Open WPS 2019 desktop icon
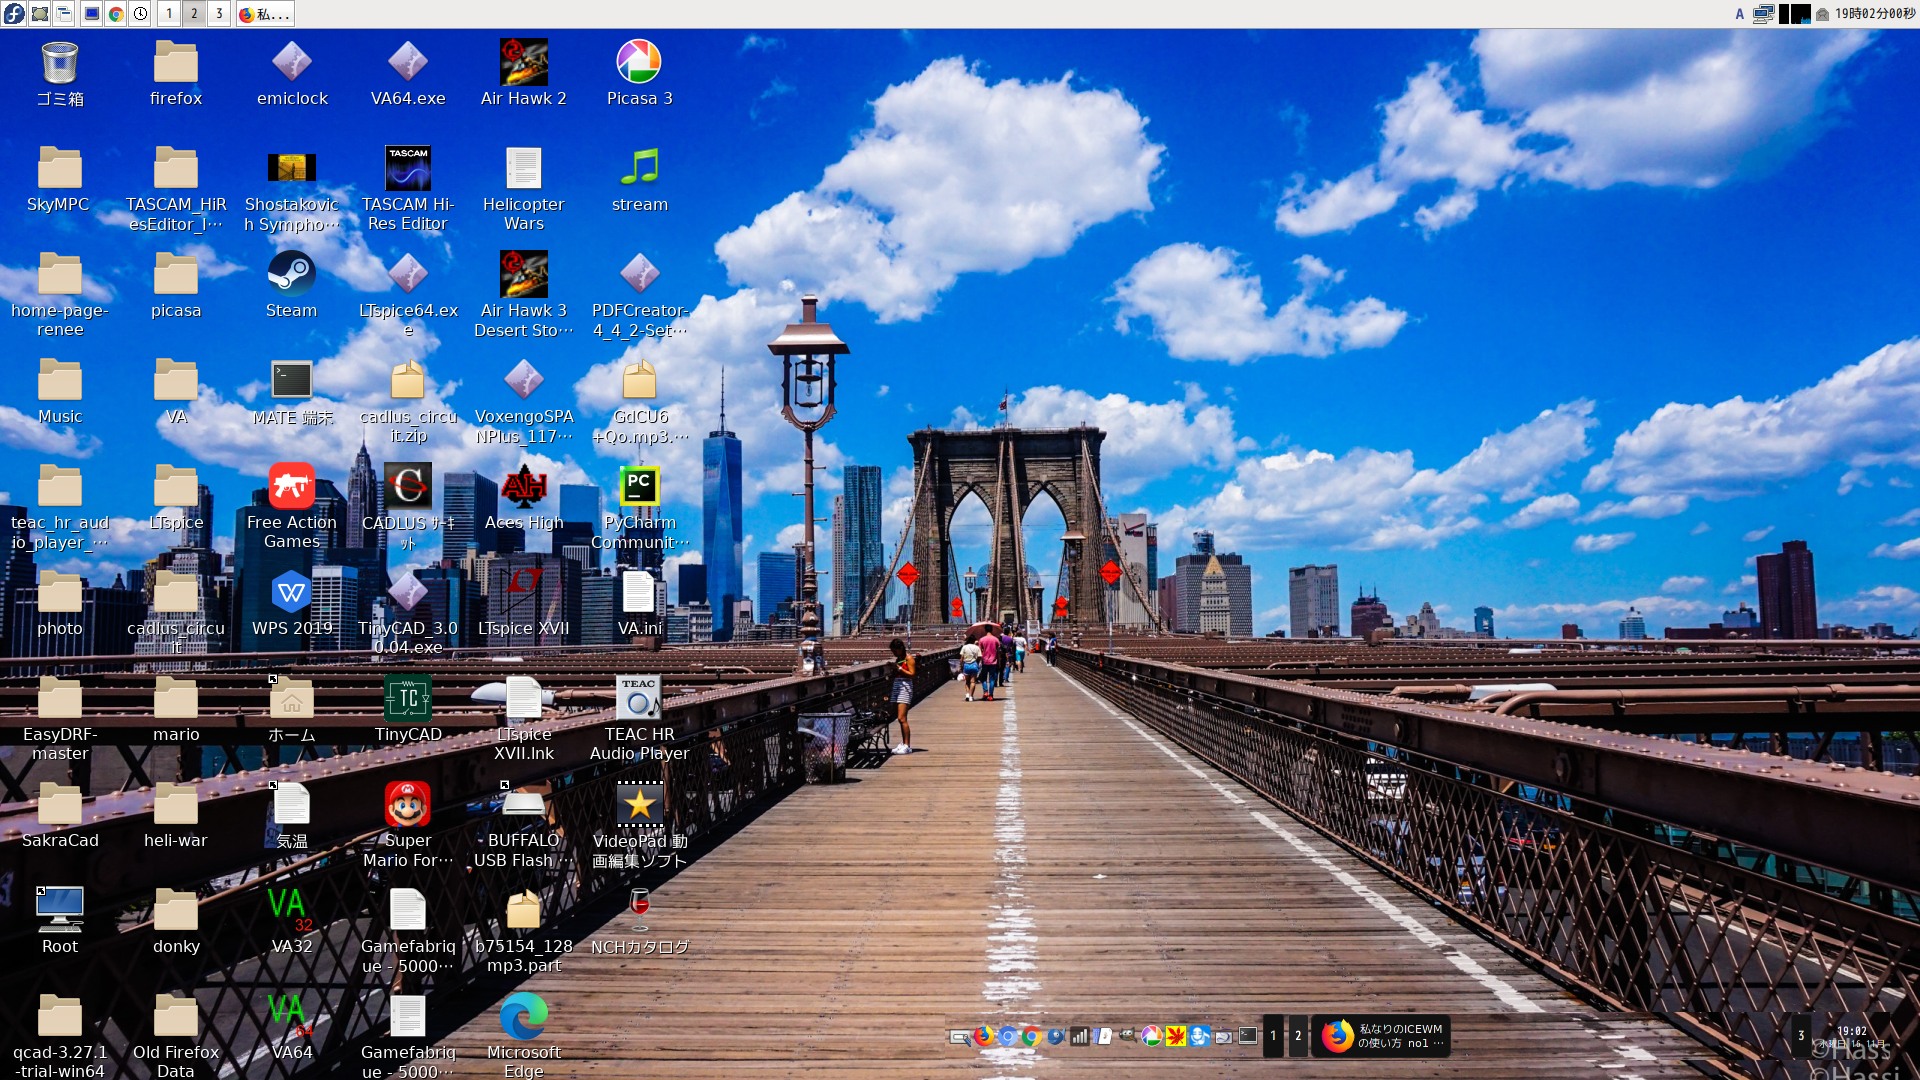The height and width of the screenshot is (1080, 1920). (x=291, y=592)
